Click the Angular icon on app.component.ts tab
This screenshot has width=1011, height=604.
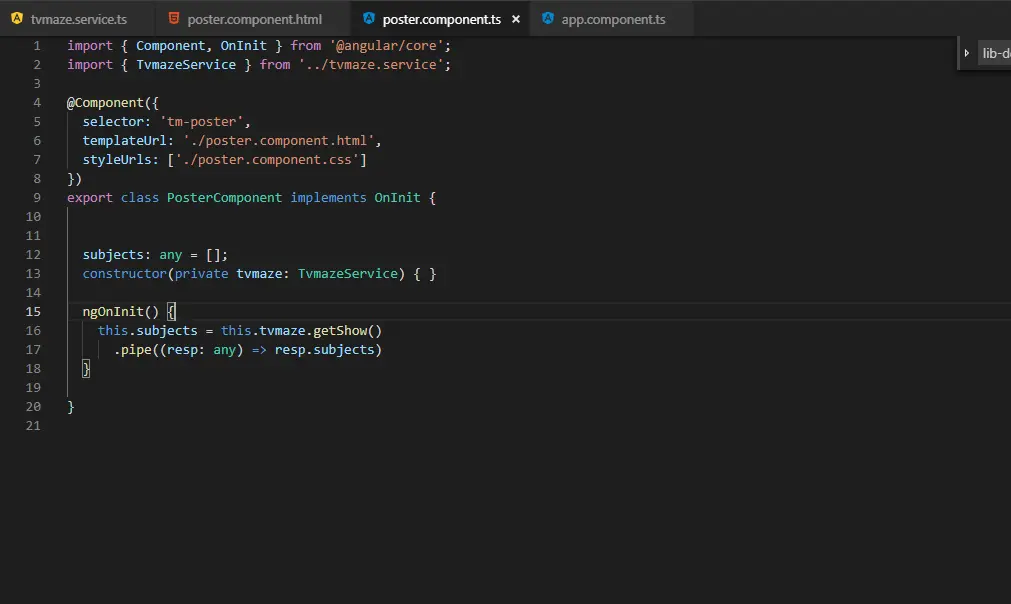pos(548,19)
